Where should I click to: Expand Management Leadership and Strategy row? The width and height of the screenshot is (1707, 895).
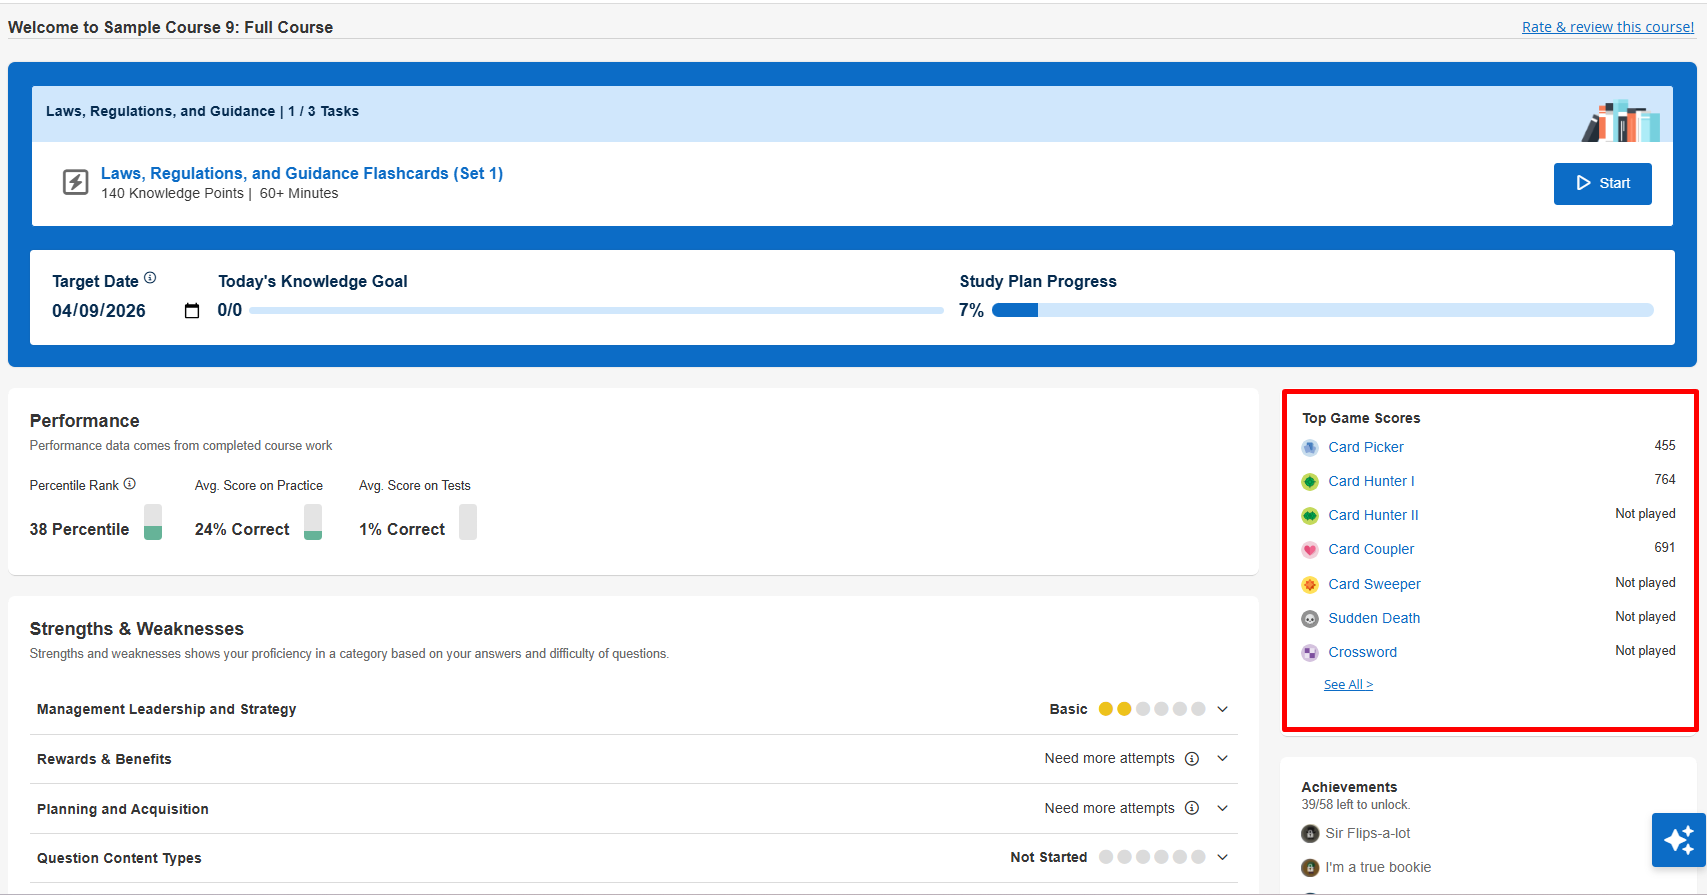pos(1222,709)
